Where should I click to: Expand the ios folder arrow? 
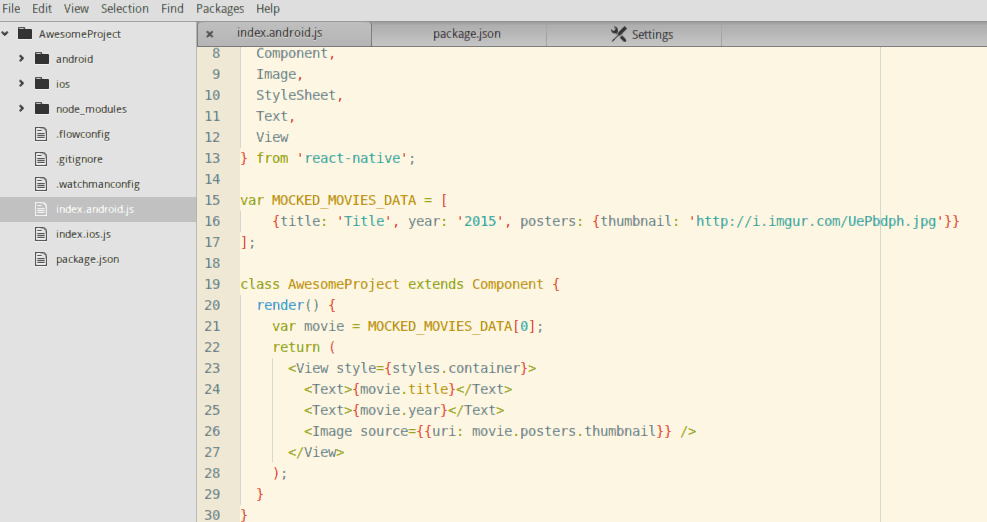21,84
